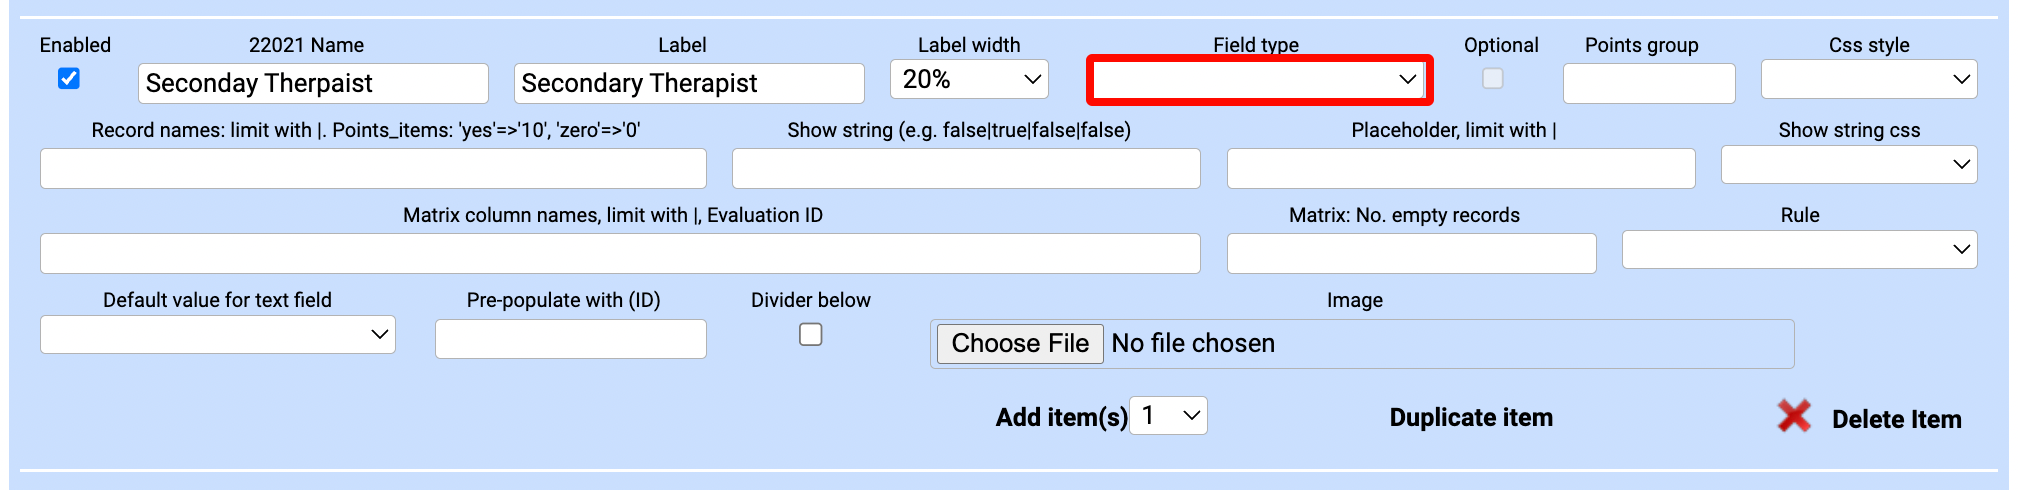Click the Delete Item link
Screen dimensions: 2018x490
[x=1896, y=419]
